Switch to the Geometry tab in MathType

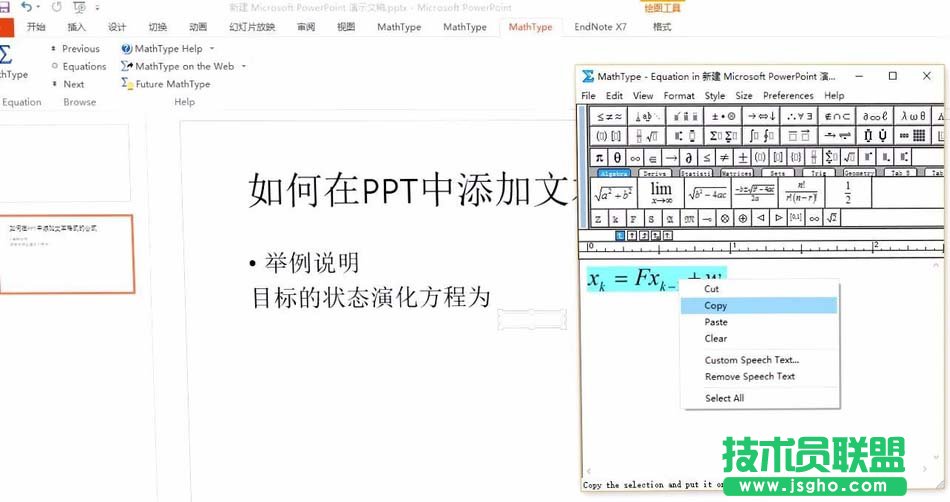click(859, 173)
